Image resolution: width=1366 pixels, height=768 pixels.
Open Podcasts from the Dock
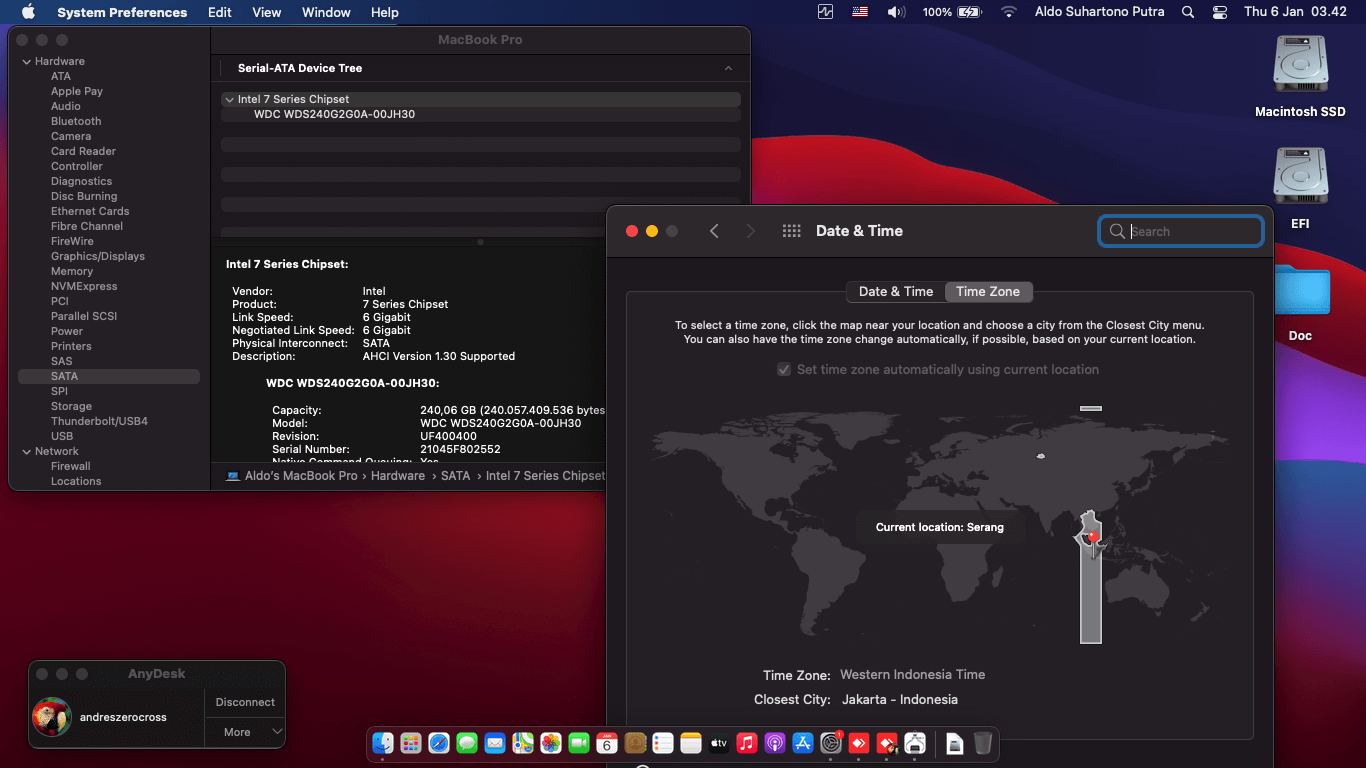[x=775, y=743]
